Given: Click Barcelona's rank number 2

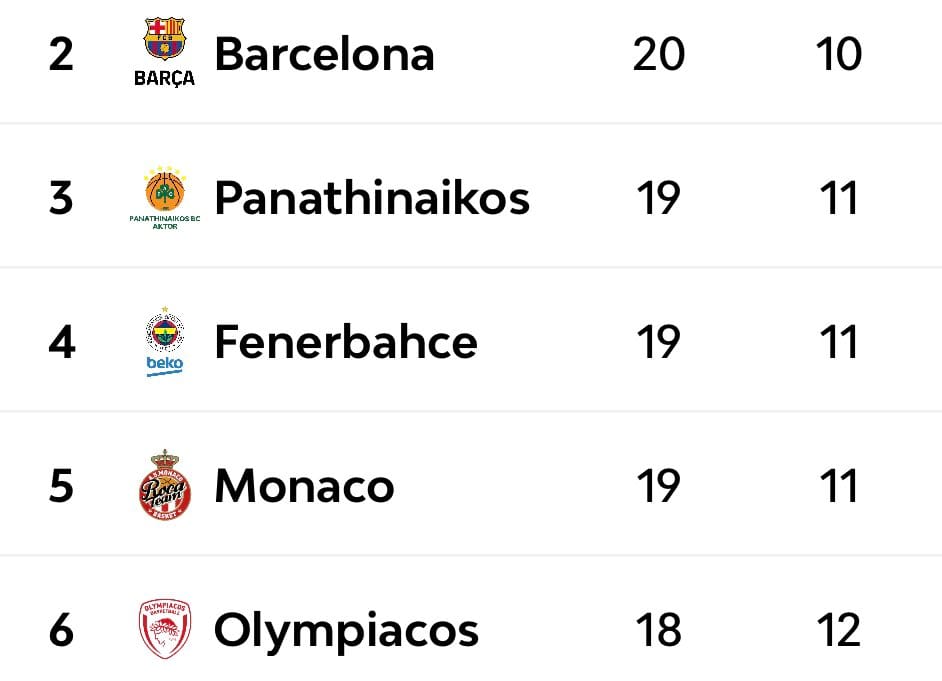Looking at the screenshot, I should (x=61, y=55).
